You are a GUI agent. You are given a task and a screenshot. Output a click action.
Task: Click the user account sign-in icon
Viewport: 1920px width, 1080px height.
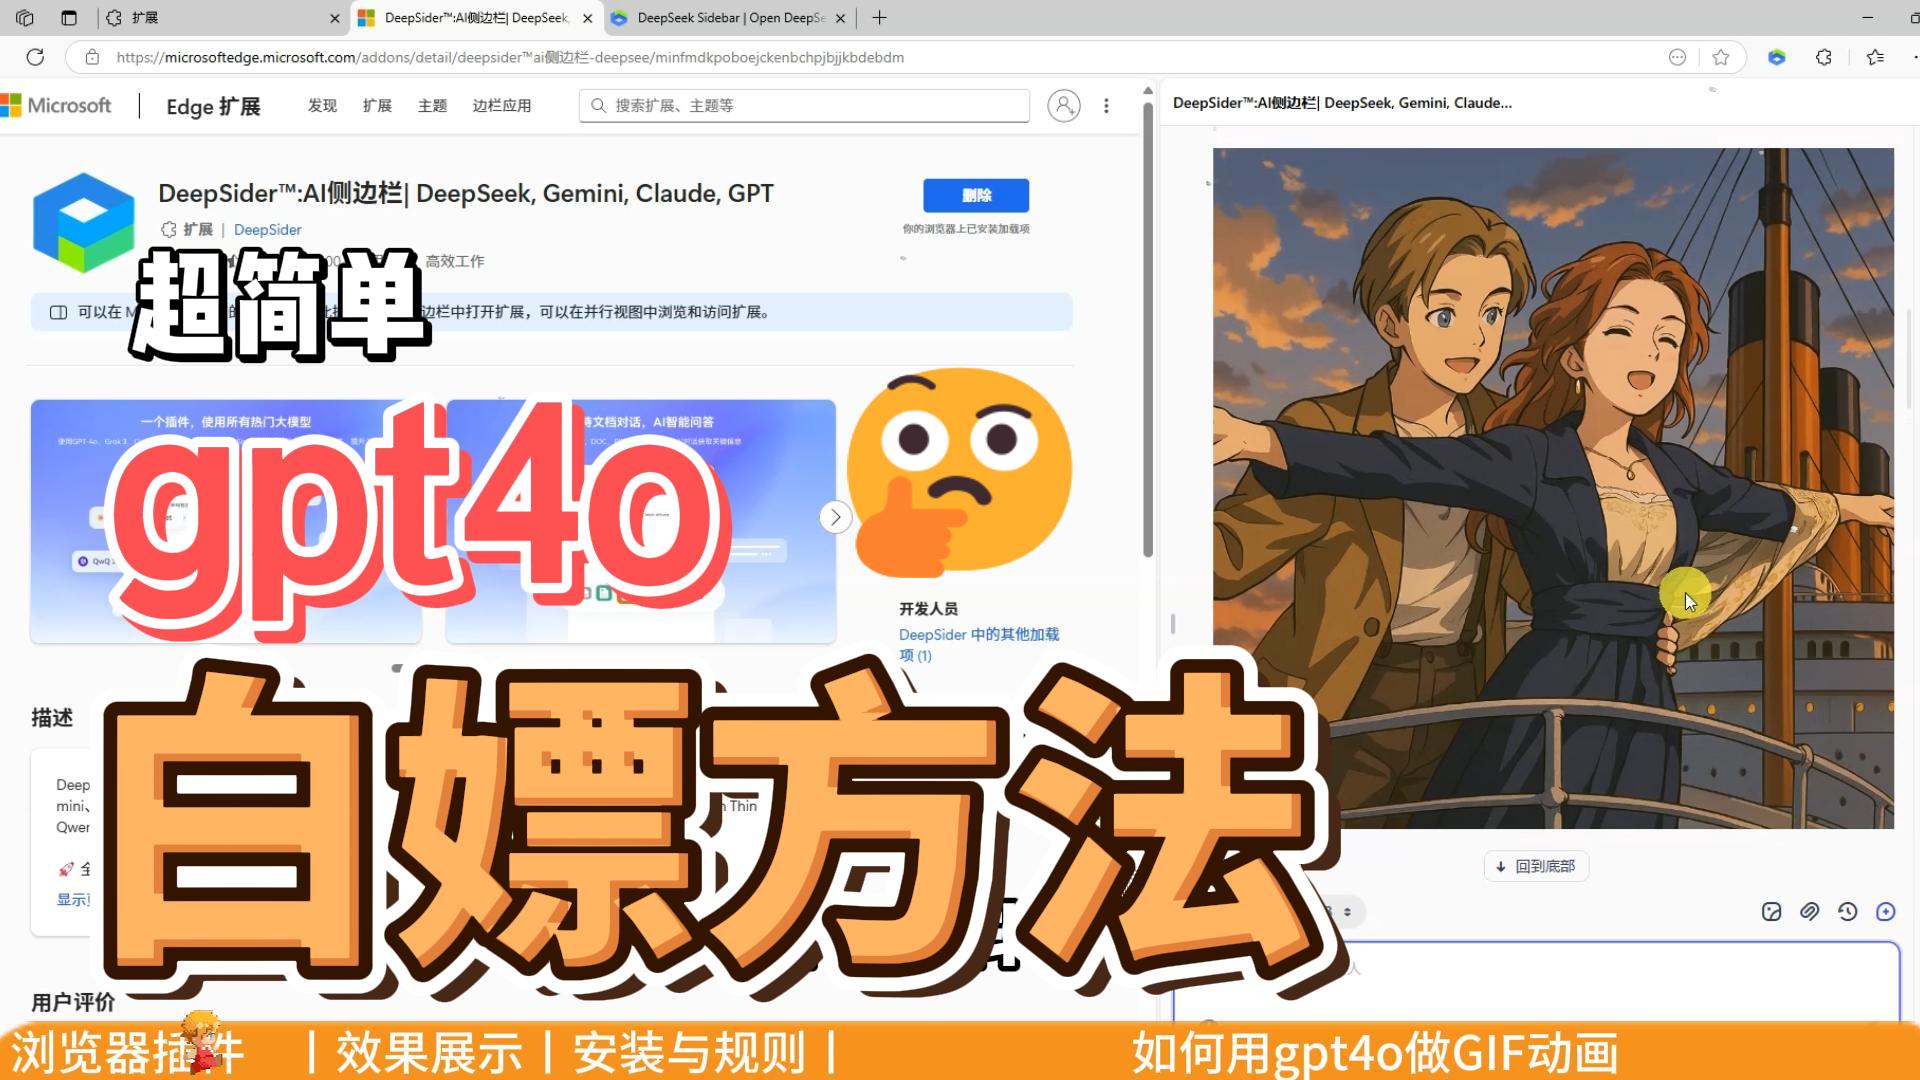point(1063,105)
